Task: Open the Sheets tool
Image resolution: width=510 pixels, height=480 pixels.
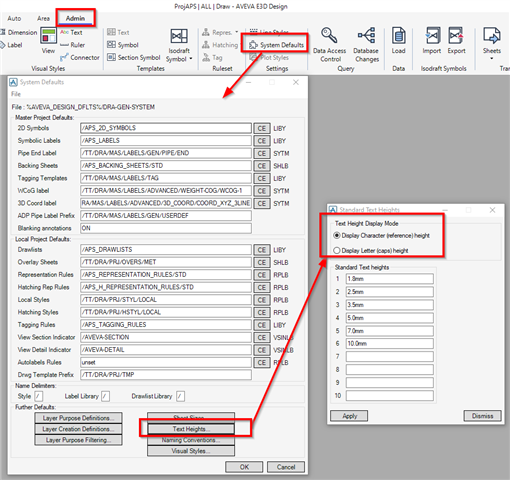Action: (492, 40)
